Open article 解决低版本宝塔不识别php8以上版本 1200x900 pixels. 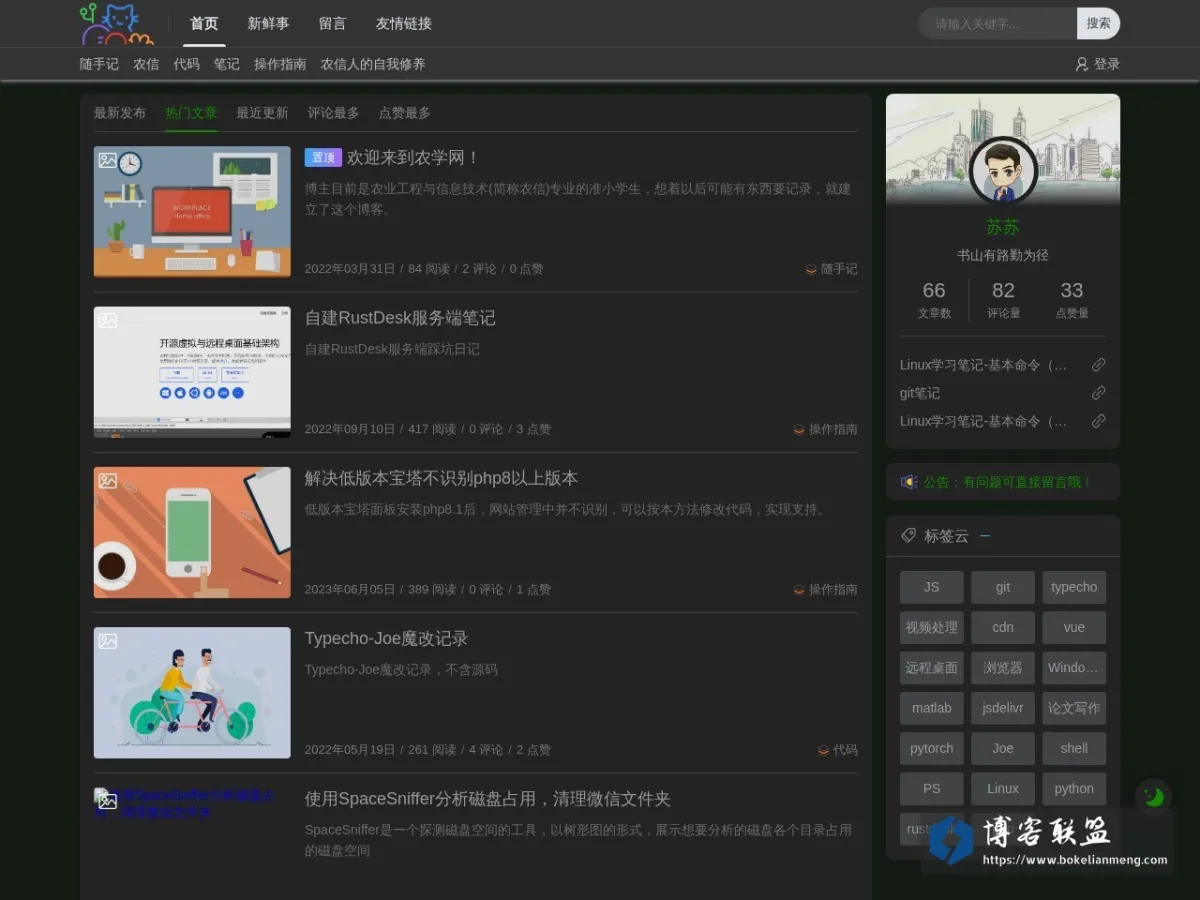pyautogui.click(x=441, y=478)
